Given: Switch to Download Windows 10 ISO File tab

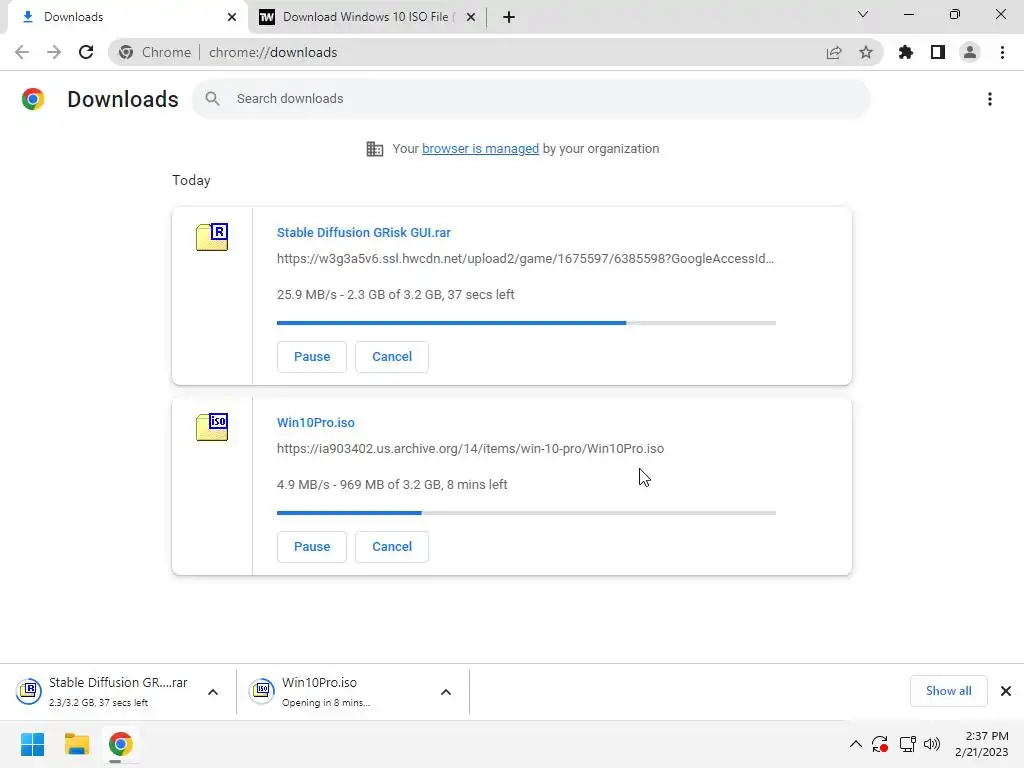Looking at the screenshot, I should pos(368,17).
